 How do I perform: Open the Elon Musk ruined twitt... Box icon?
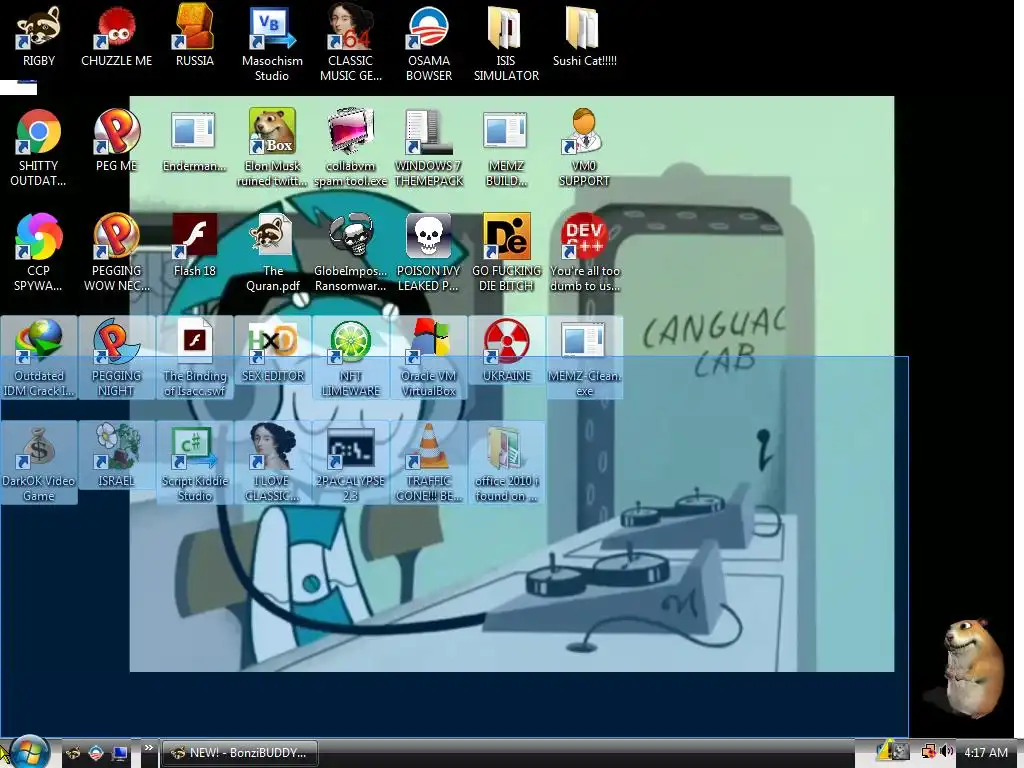(272, 149)
